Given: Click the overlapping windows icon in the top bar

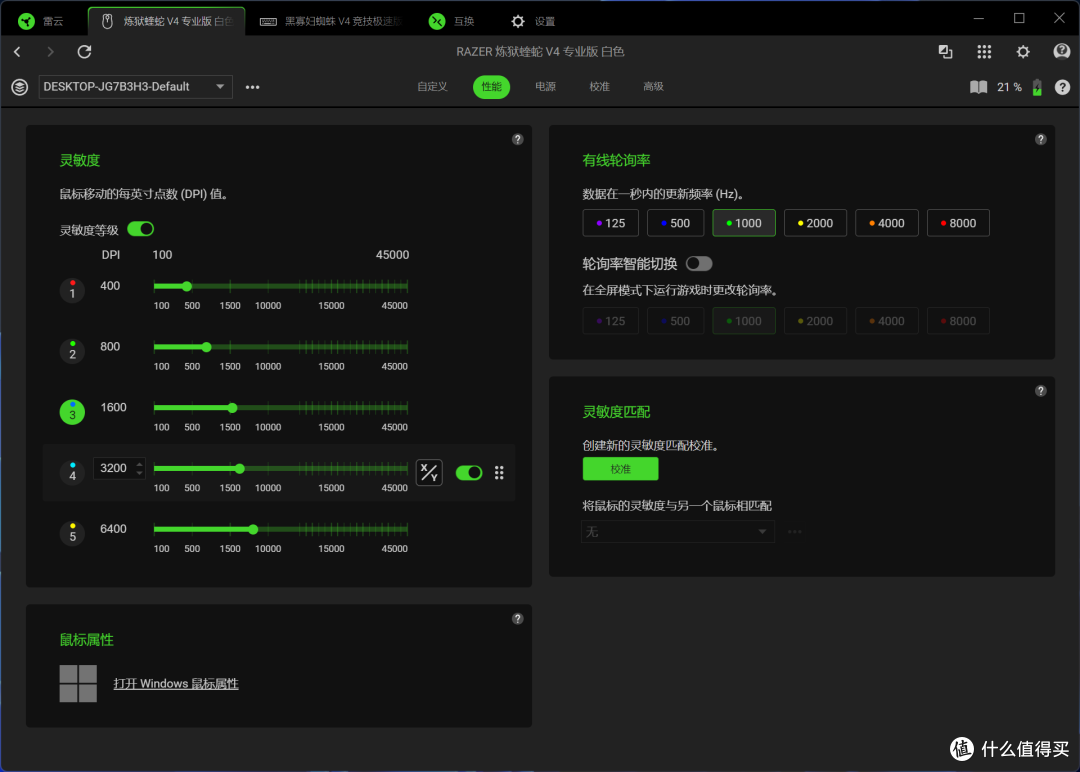Looking at the screenshot, I should pos(945,52).
